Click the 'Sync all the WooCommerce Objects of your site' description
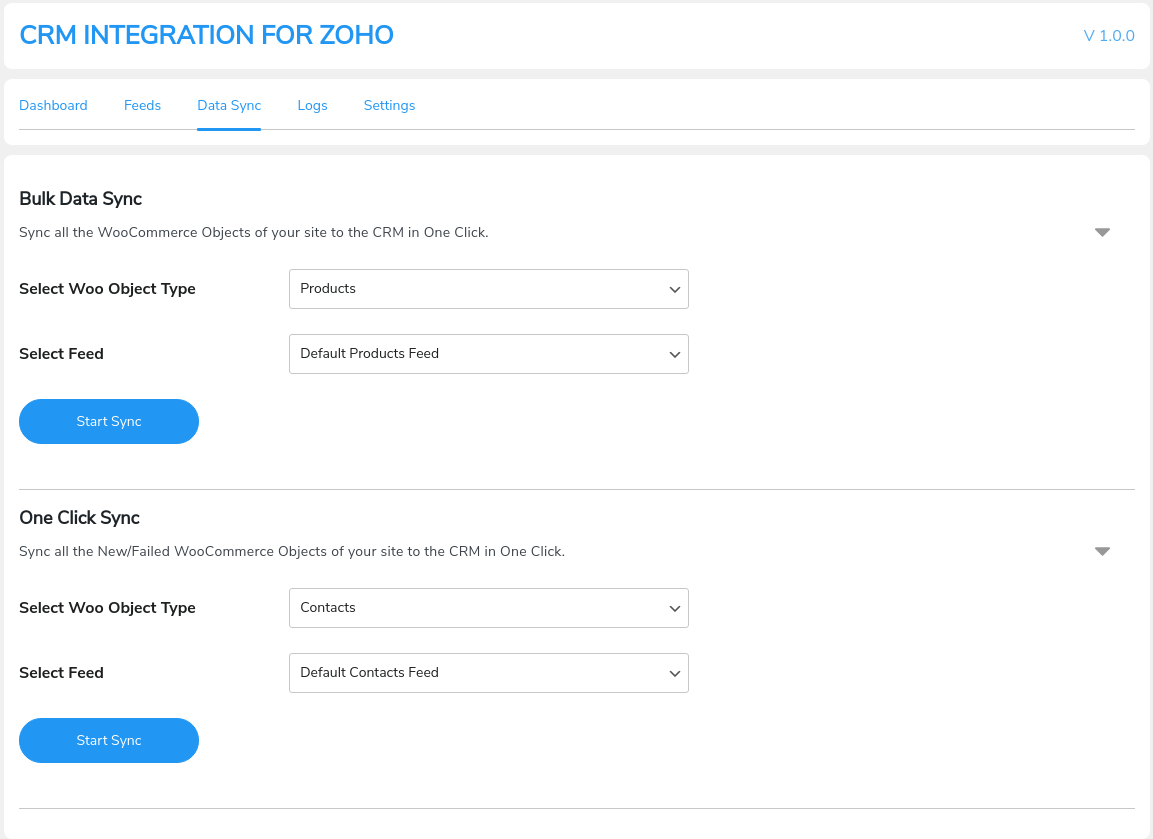1153x839 pixels. coord(254,232)
